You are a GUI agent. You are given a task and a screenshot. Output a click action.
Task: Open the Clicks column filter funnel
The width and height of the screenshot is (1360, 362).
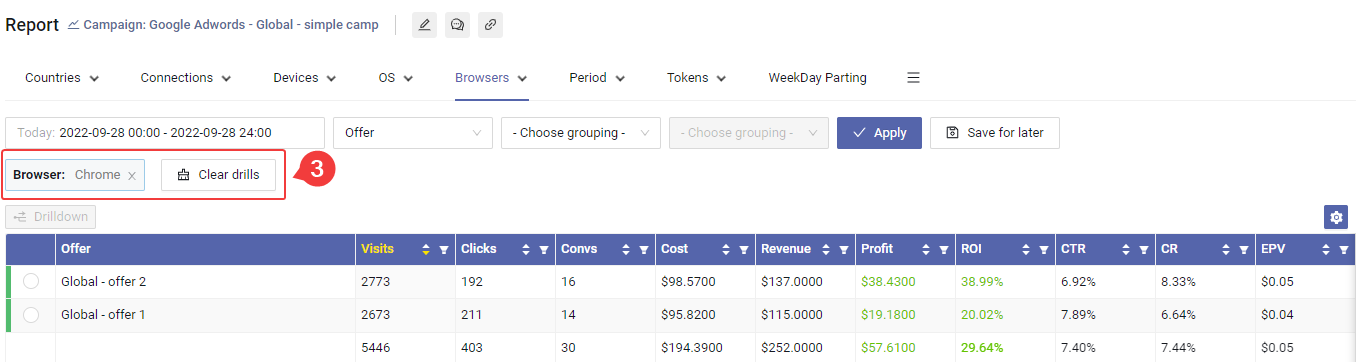[544, 249]
